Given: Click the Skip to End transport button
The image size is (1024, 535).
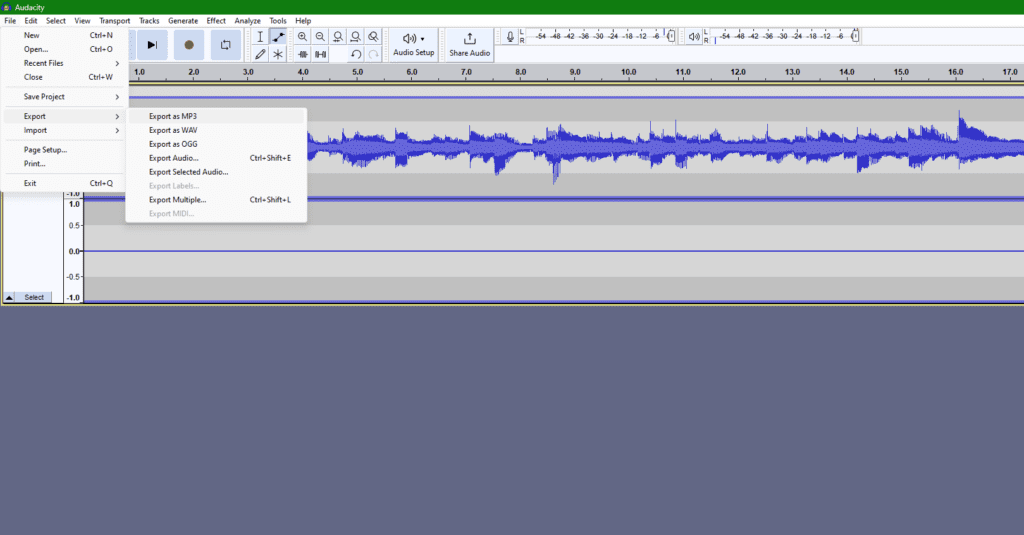Looking at the screenshot, I should pyautogui.click(x=152, y=45).
